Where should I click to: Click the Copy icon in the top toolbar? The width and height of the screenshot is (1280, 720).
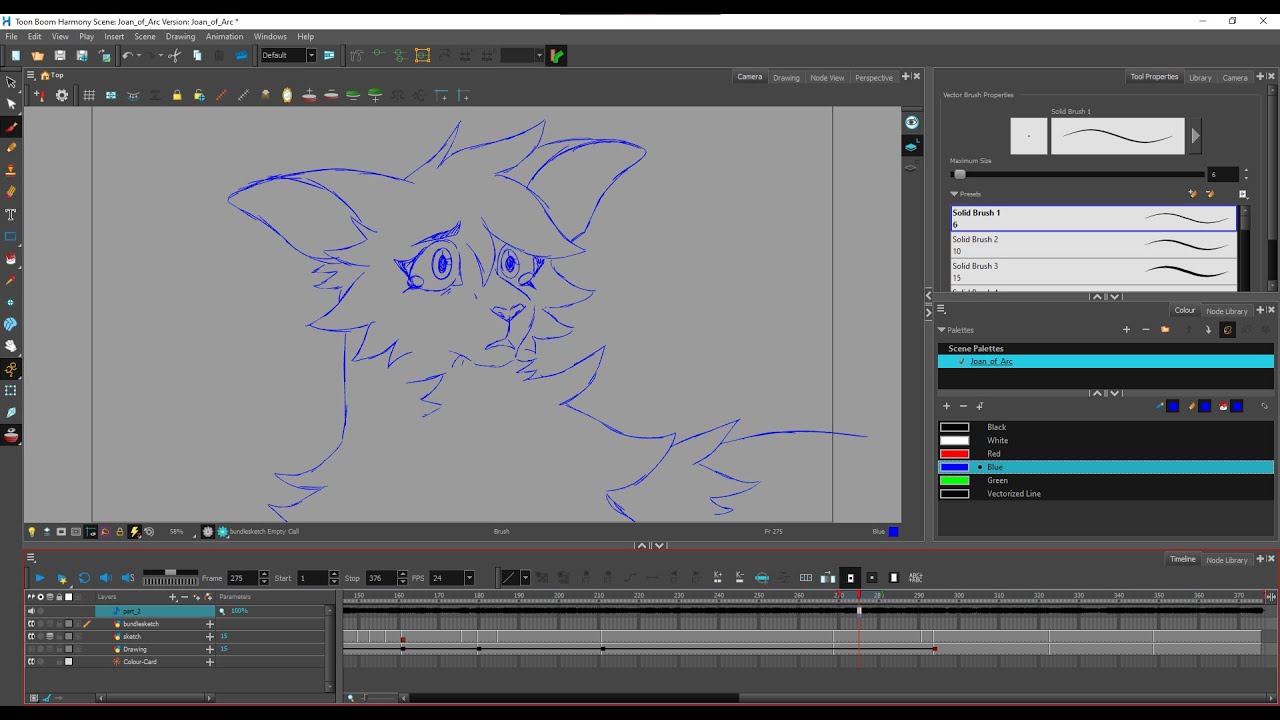pyautogui.click(x=197, y=56)
